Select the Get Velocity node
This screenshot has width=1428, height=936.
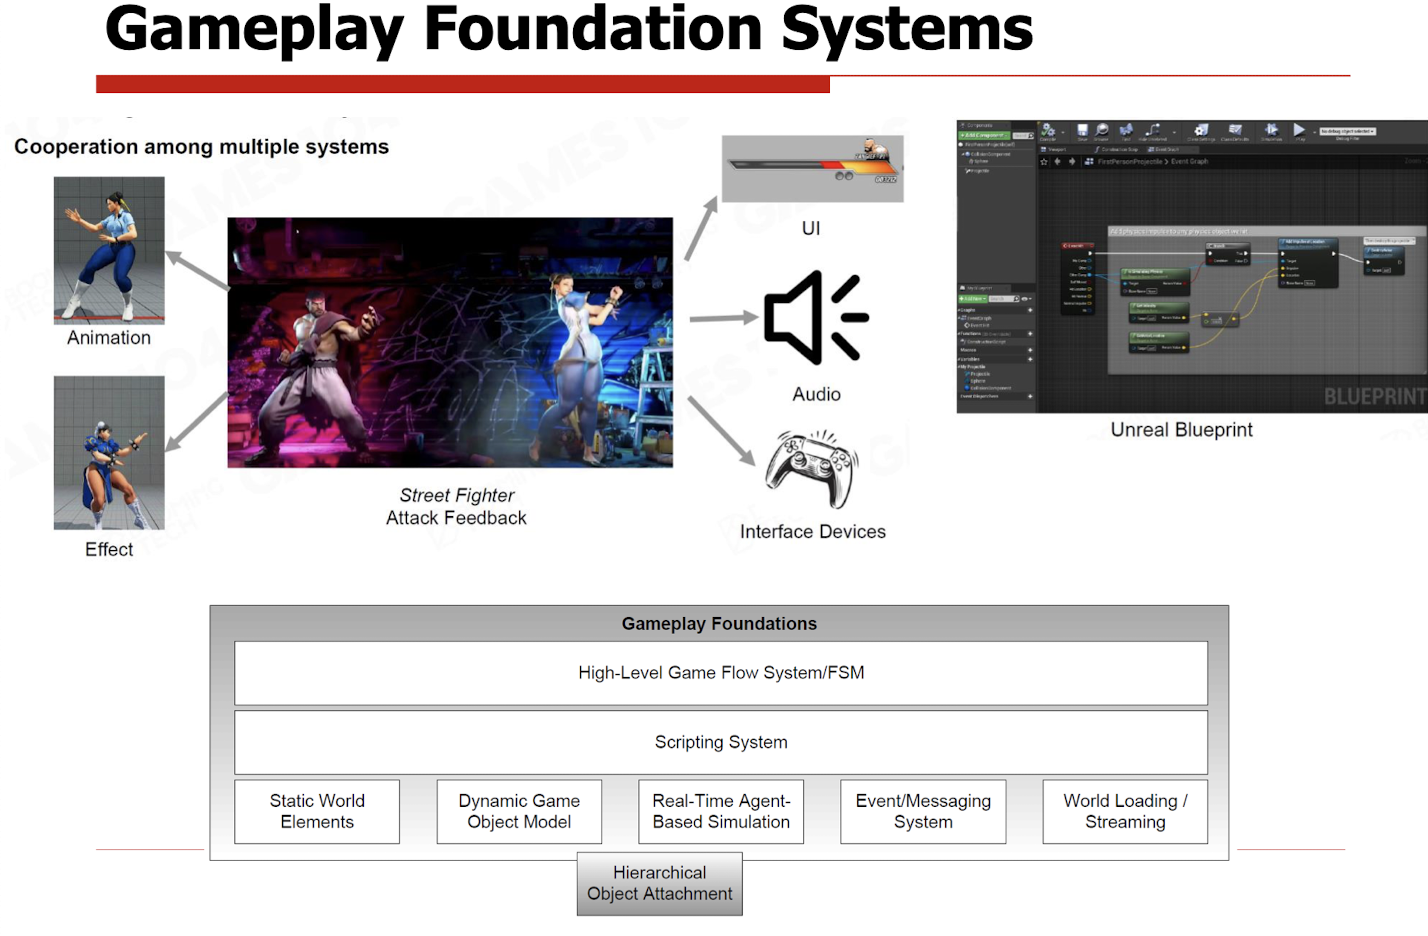[1159, 313]
